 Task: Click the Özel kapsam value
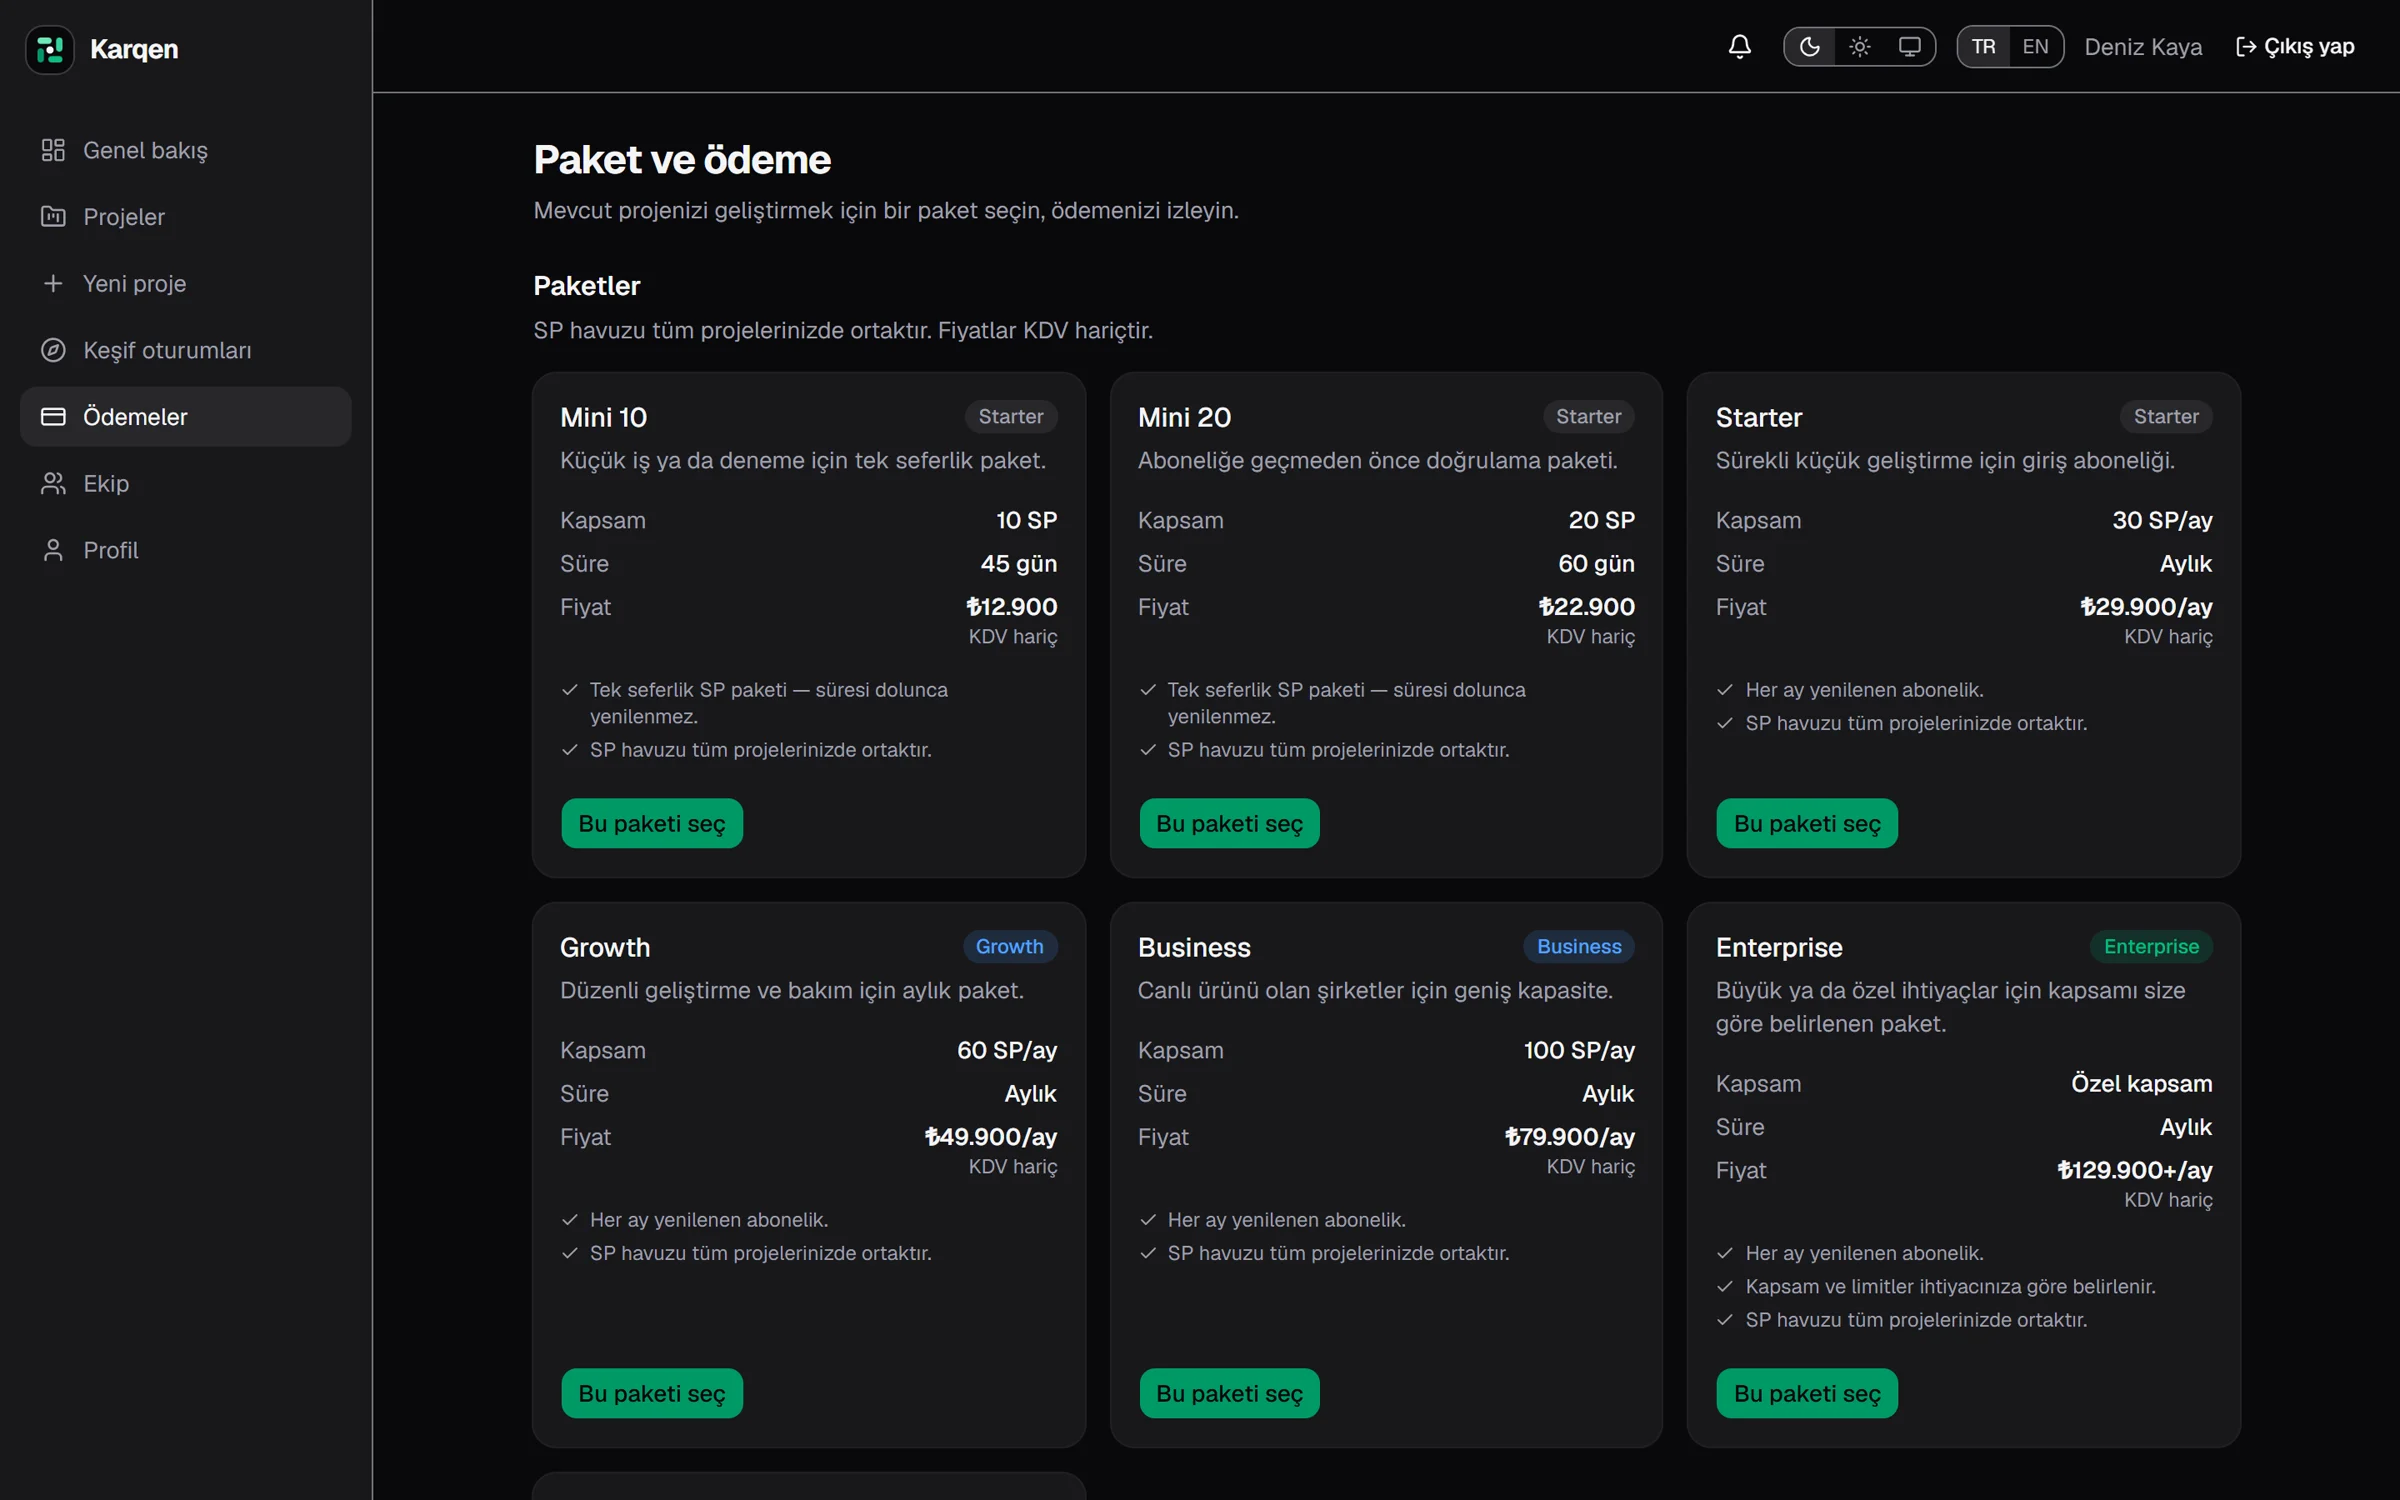[x=2141, y=1083]
